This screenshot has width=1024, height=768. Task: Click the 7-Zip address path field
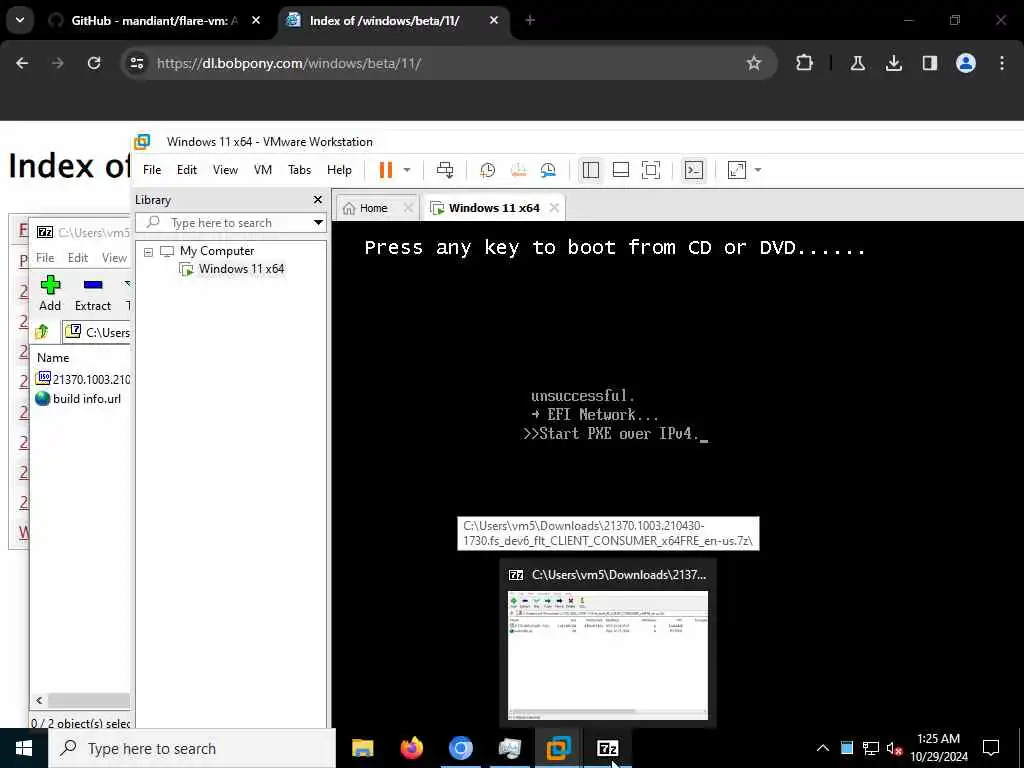[x=97, y=332]
